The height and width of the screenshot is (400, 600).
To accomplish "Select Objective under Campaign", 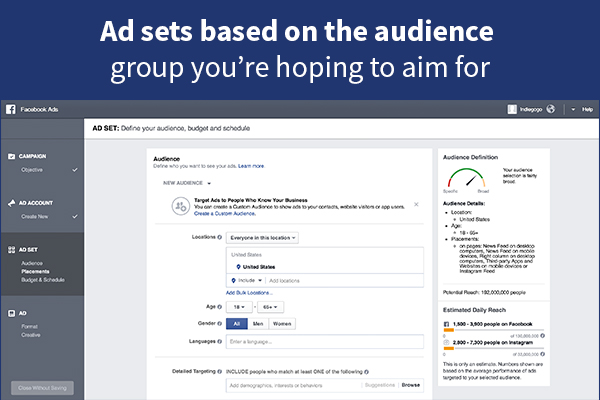I will pos(32,170).
